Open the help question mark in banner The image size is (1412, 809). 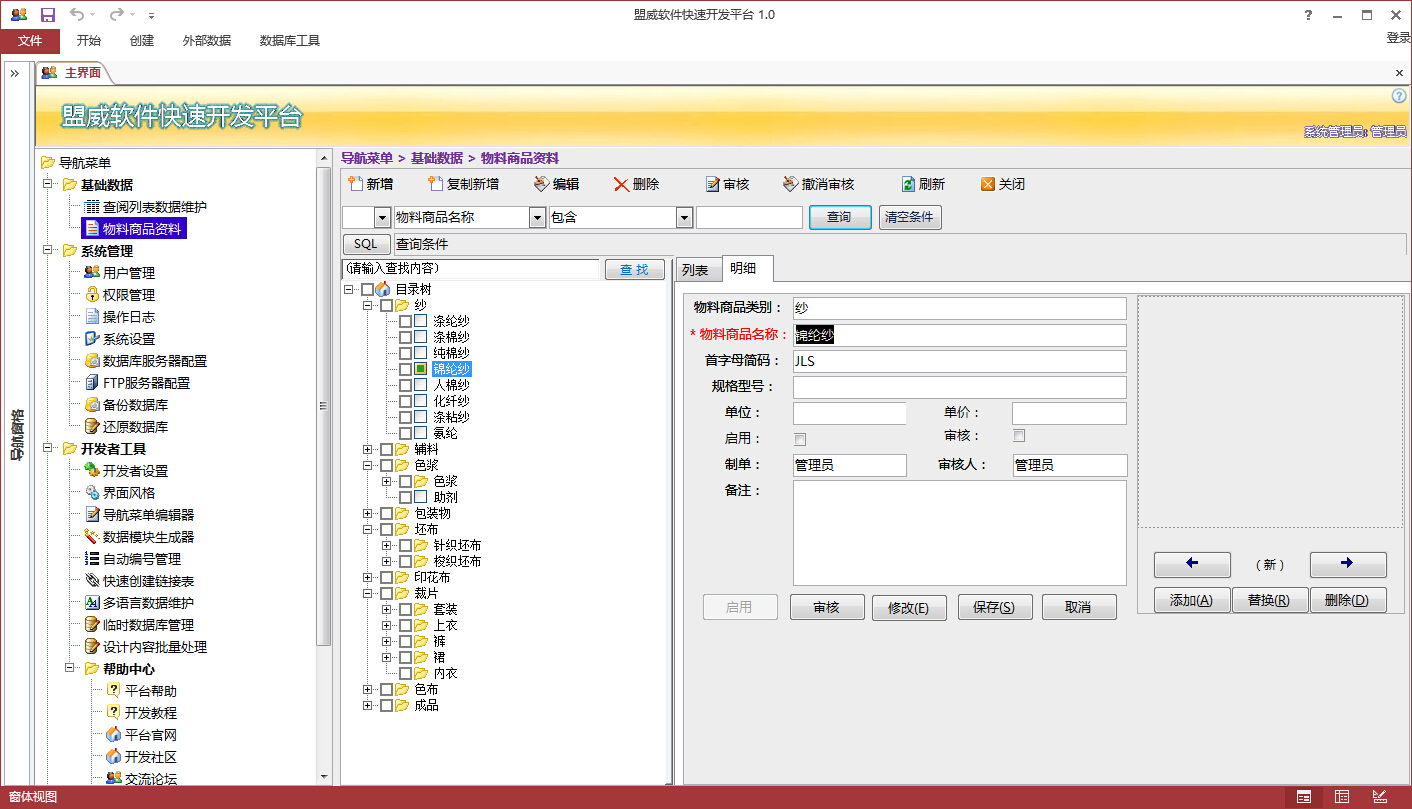coord(1399,96)
